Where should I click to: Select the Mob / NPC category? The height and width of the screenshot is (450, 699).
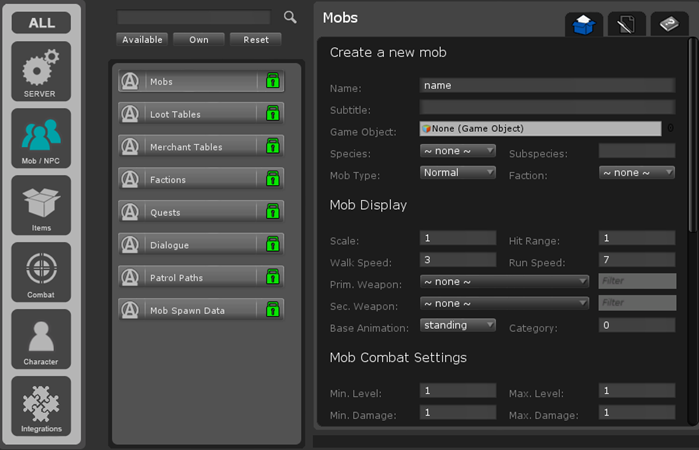(x=41, y=139)
